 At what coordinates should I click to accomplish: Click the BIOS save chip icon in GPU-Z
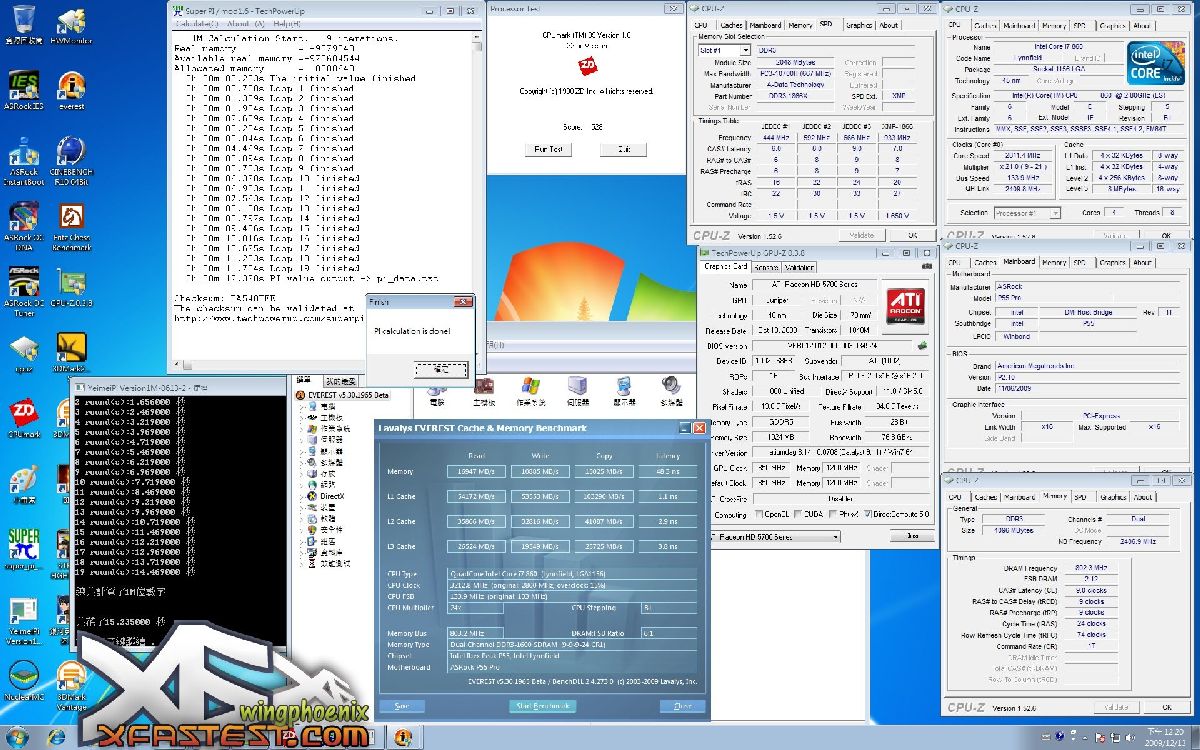[x=922, y=346]
